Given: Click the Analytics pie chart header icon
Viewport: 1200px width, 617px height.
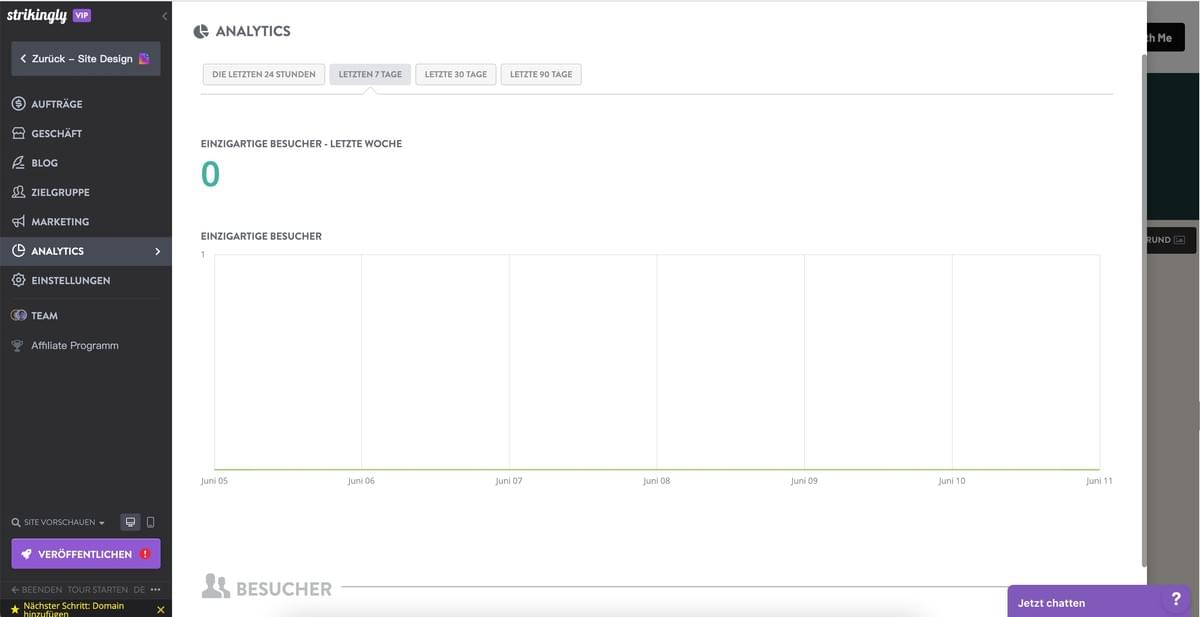Looking at the screenshot, I should [x=201, y=32].
